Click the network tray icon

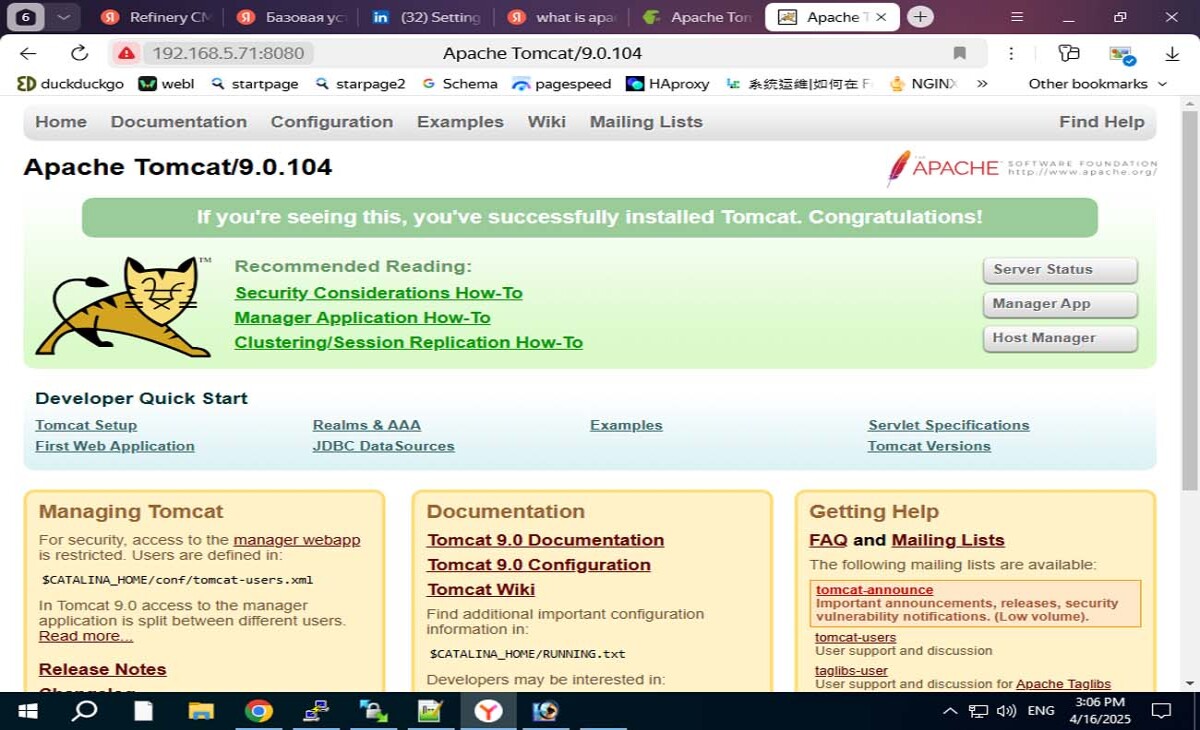[x=978, y=711]
